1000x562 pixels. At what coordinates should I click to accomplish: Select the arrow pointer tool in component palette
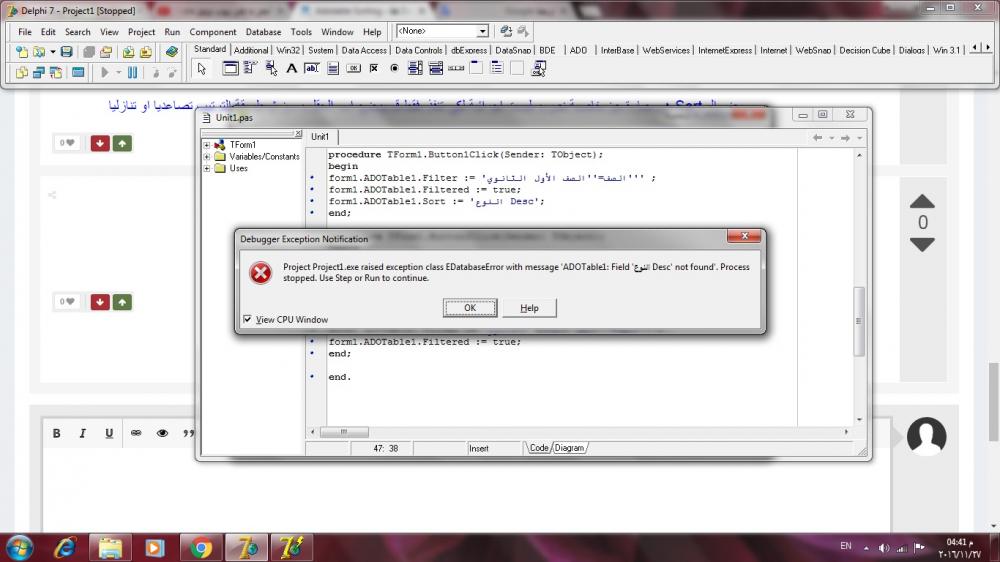point(202,69)
